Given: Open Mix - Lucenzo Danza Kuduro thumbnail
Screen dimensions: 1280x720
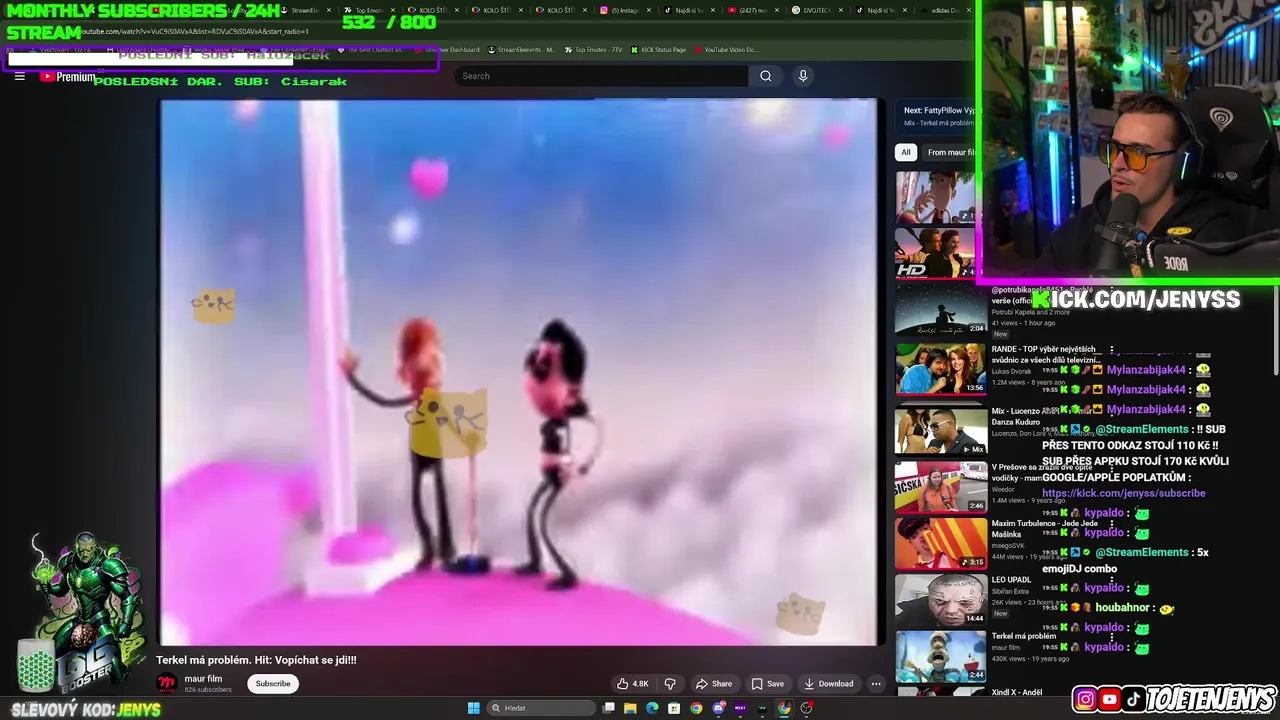Looking at the screenshot, I should [940, 430].
